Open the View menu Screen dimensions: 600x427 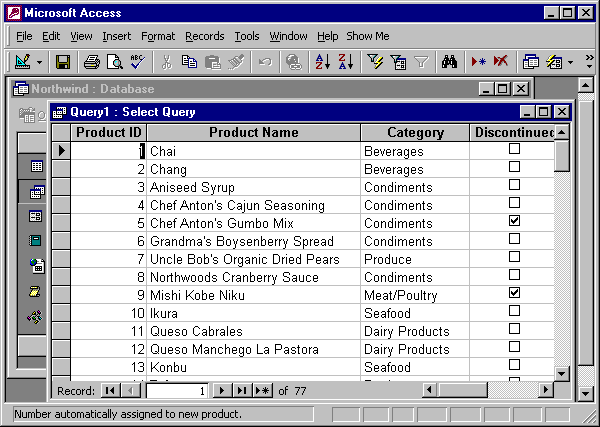pyautogui.click(x=81, y=36)
